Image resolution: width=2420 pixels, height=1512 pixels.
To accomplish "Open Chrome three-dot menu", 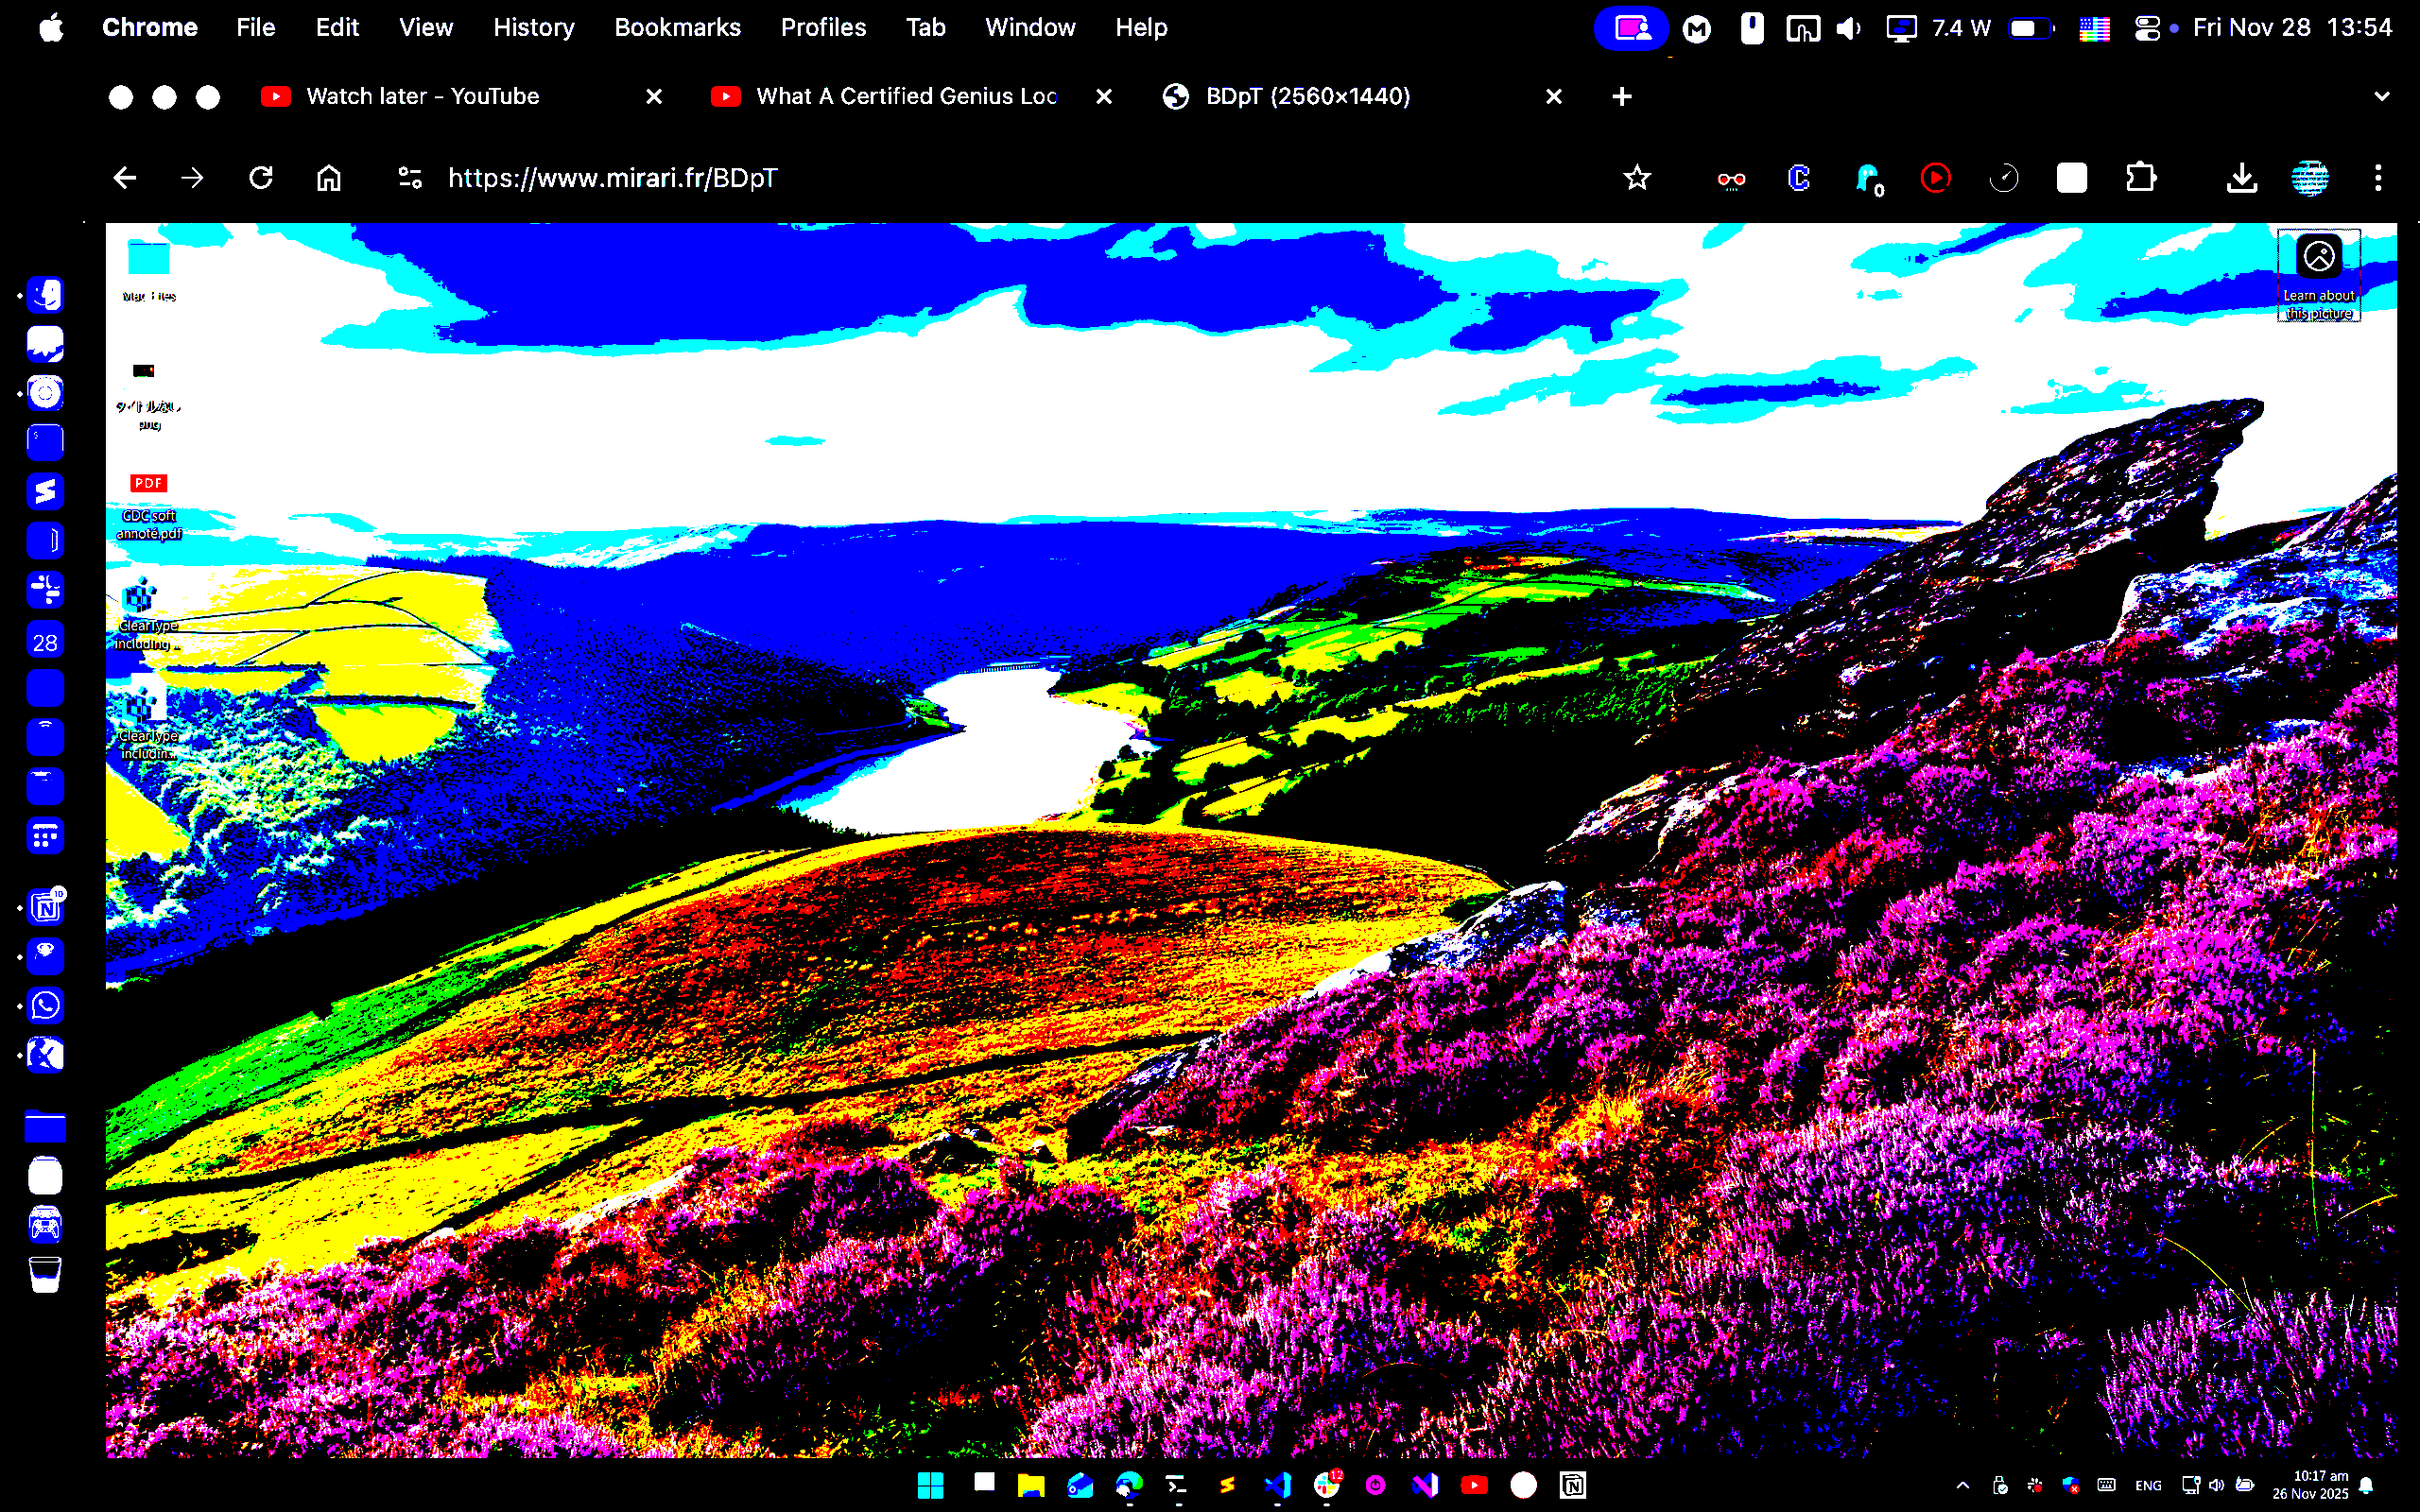I will pyautogui.click(x=2378, y=178).
